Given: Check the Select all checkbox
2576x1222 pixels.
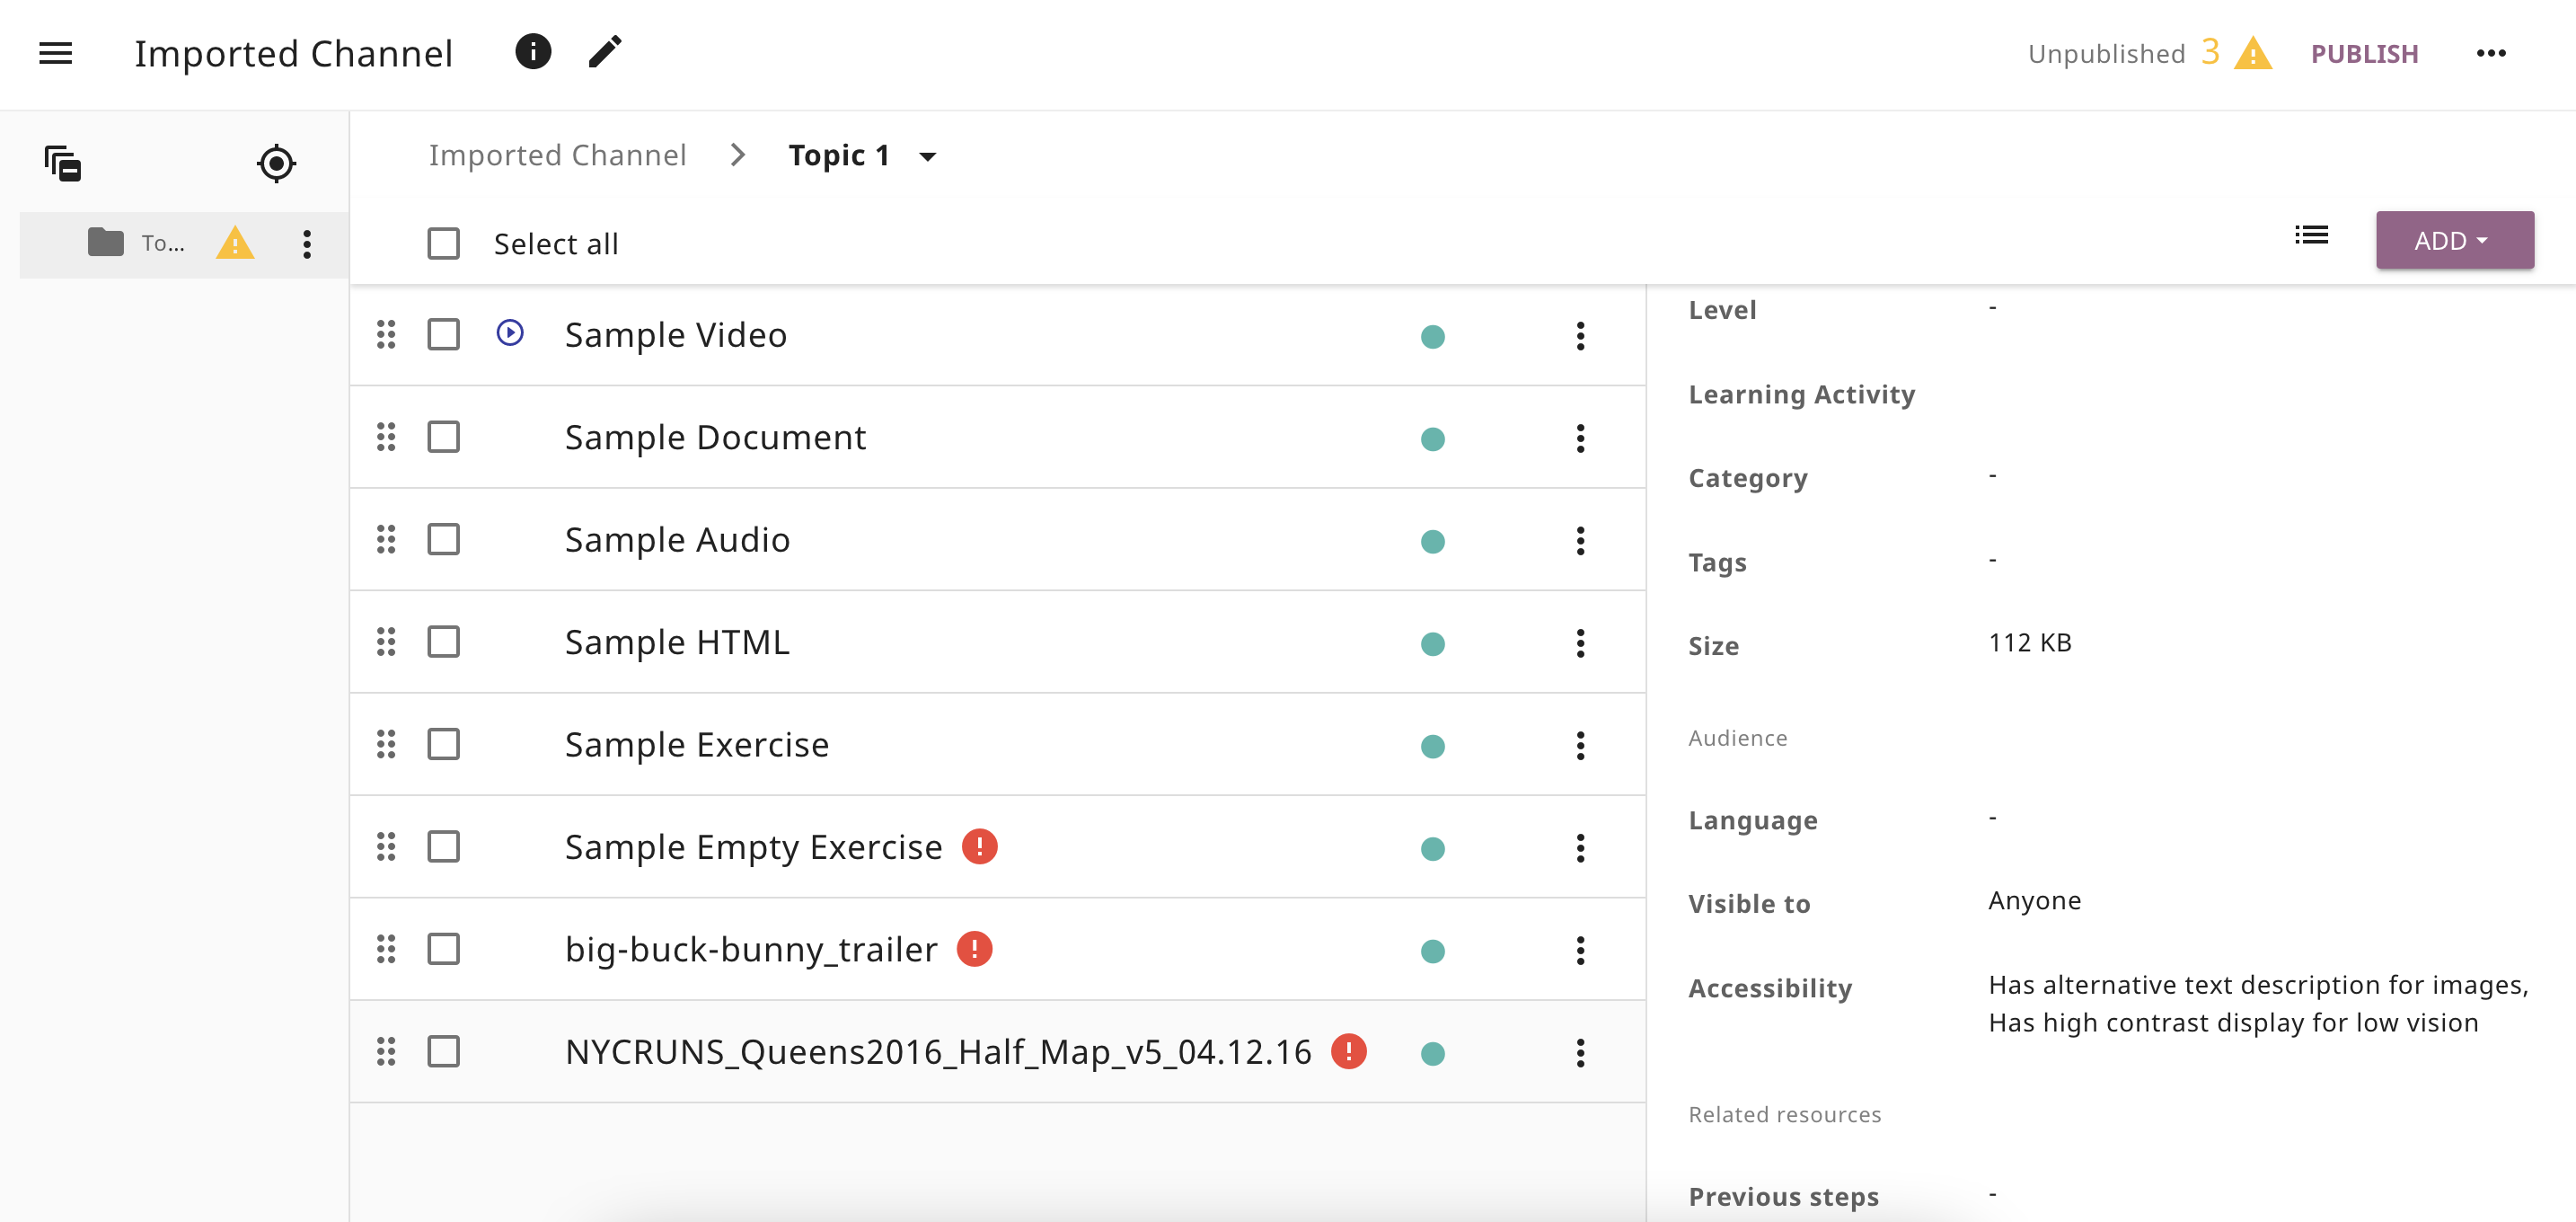Looking at the screenshot, I should tap(443, 243).
